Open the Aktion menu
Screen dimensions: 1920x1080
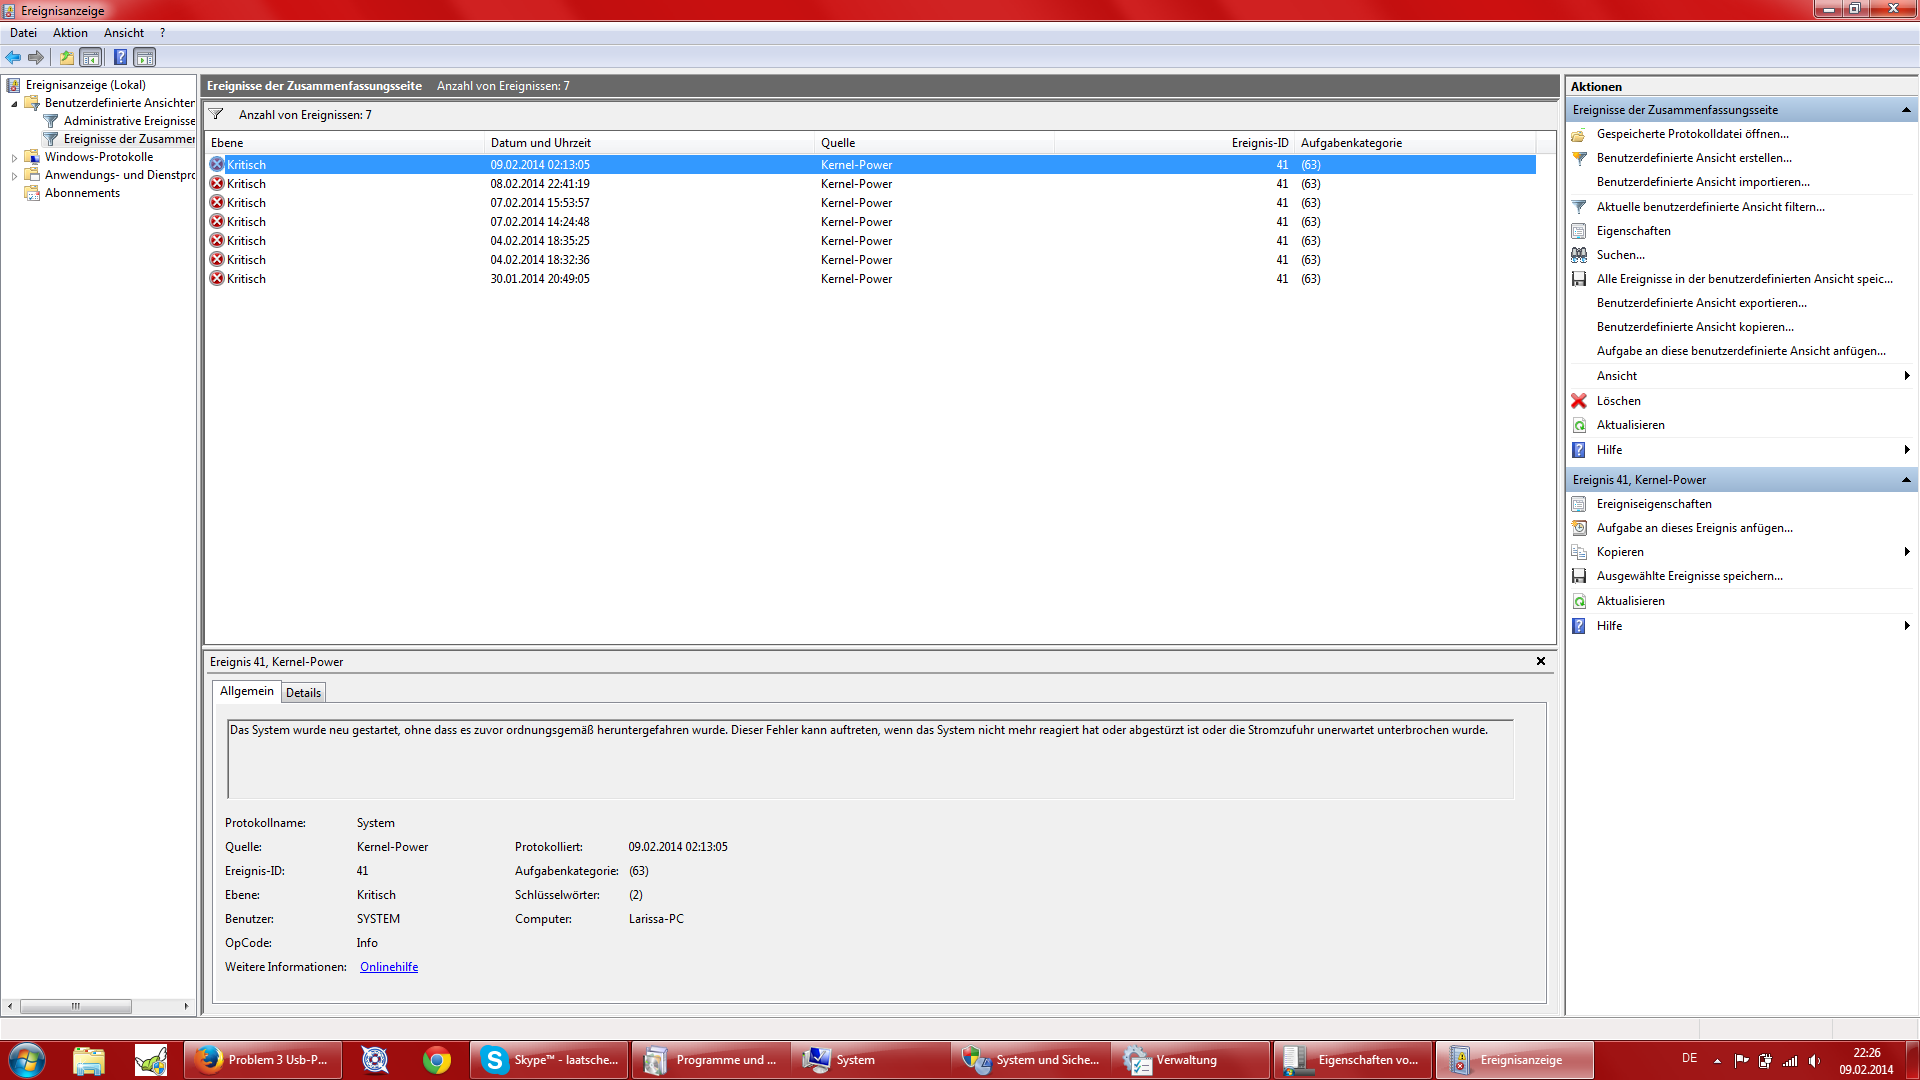70,33
